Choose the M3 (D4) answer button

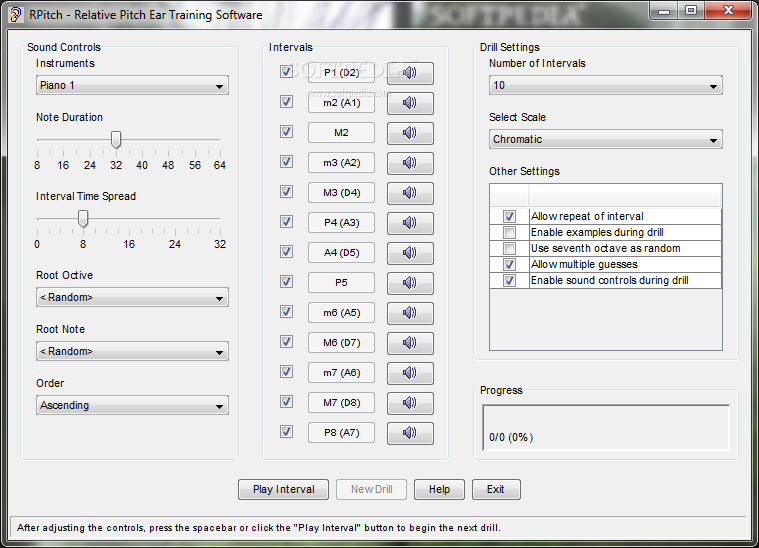[x=341, y=193]
